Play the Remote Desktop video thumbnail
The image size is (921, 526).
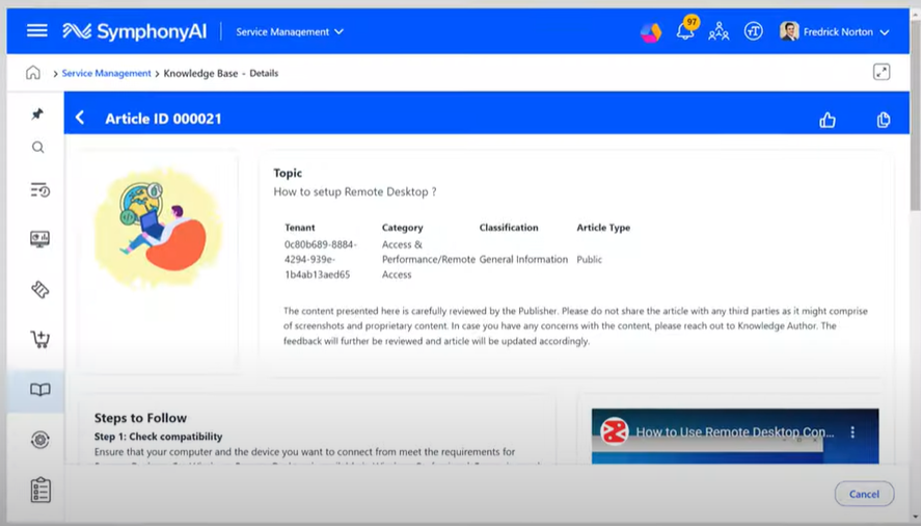point(734,438)
